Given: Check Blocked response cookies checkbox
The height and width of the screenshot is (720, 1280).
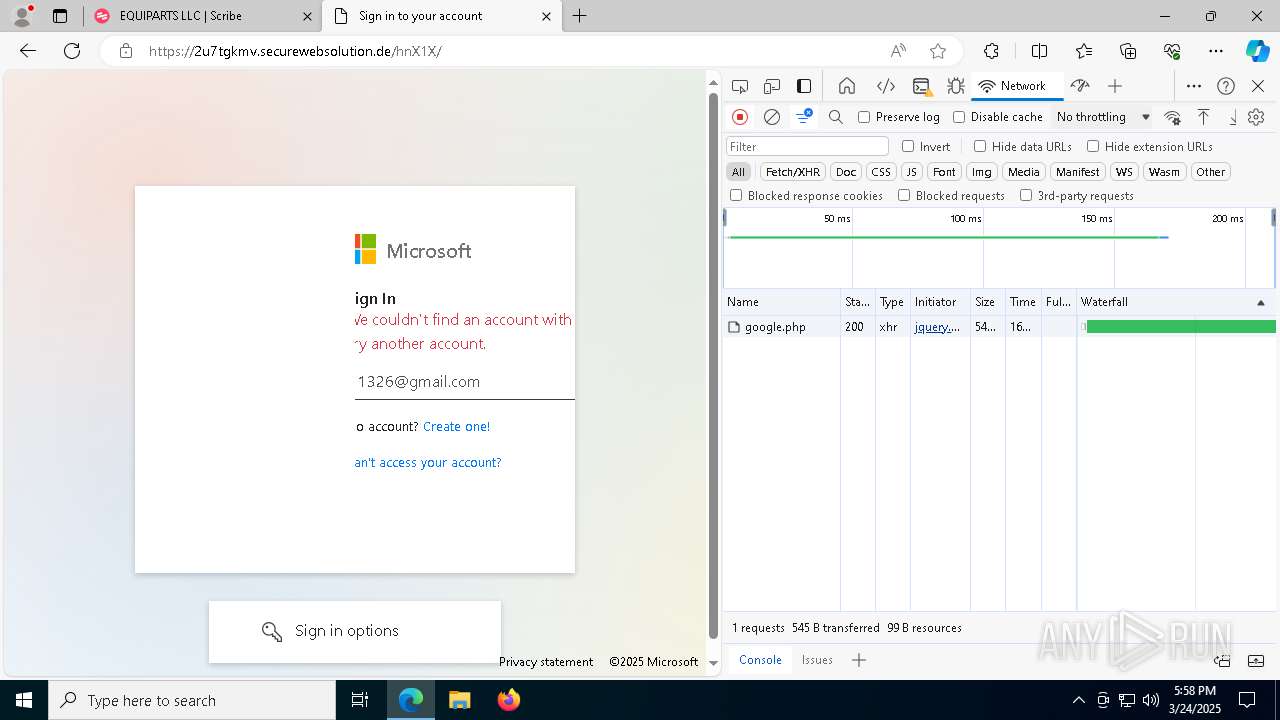Looking at the screenshot, I should 736,196.
